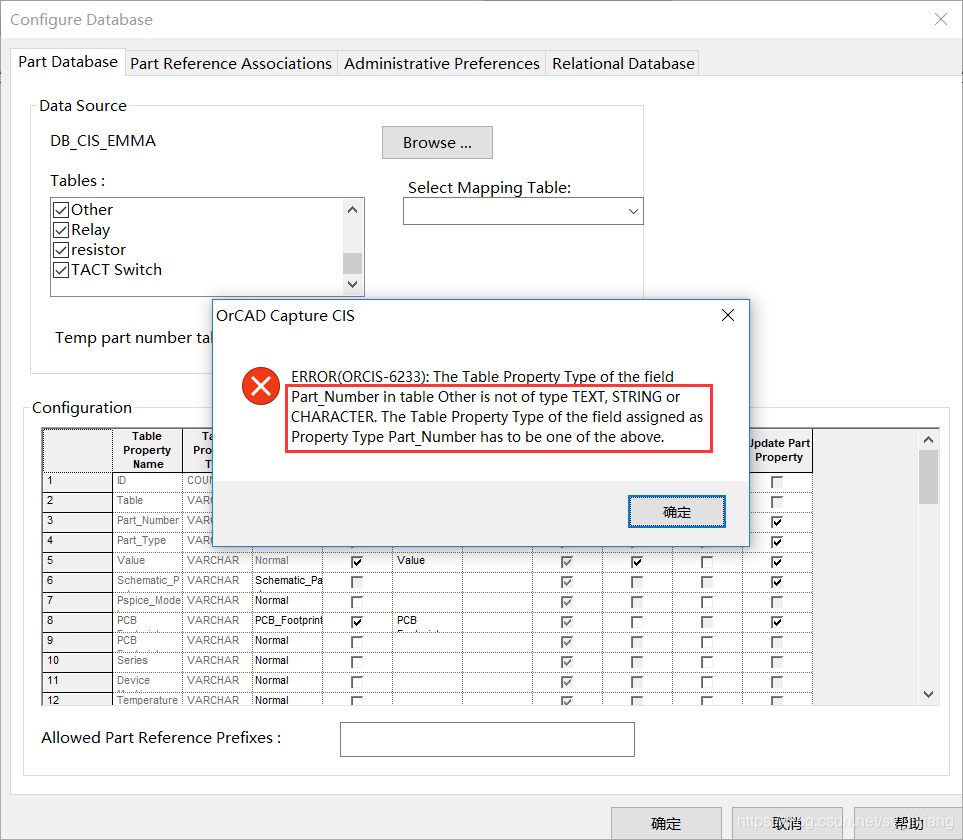The image size is (963, 840).
Task: Click the Device property name cell
Action: point(147,681)
